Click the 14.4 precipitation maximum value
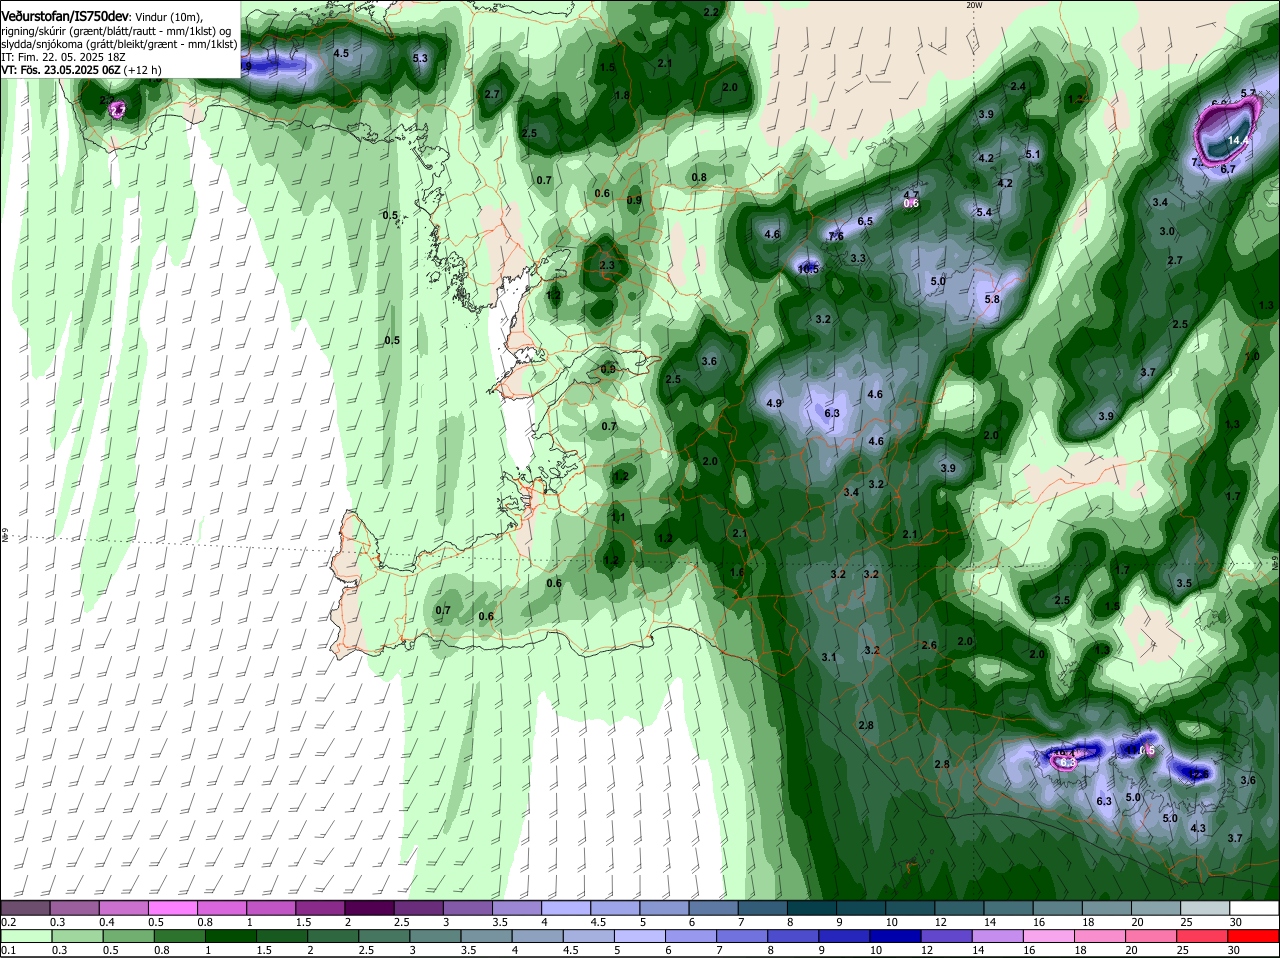This screenshot has height=958, width=1280. click(x=1238, y=141)
